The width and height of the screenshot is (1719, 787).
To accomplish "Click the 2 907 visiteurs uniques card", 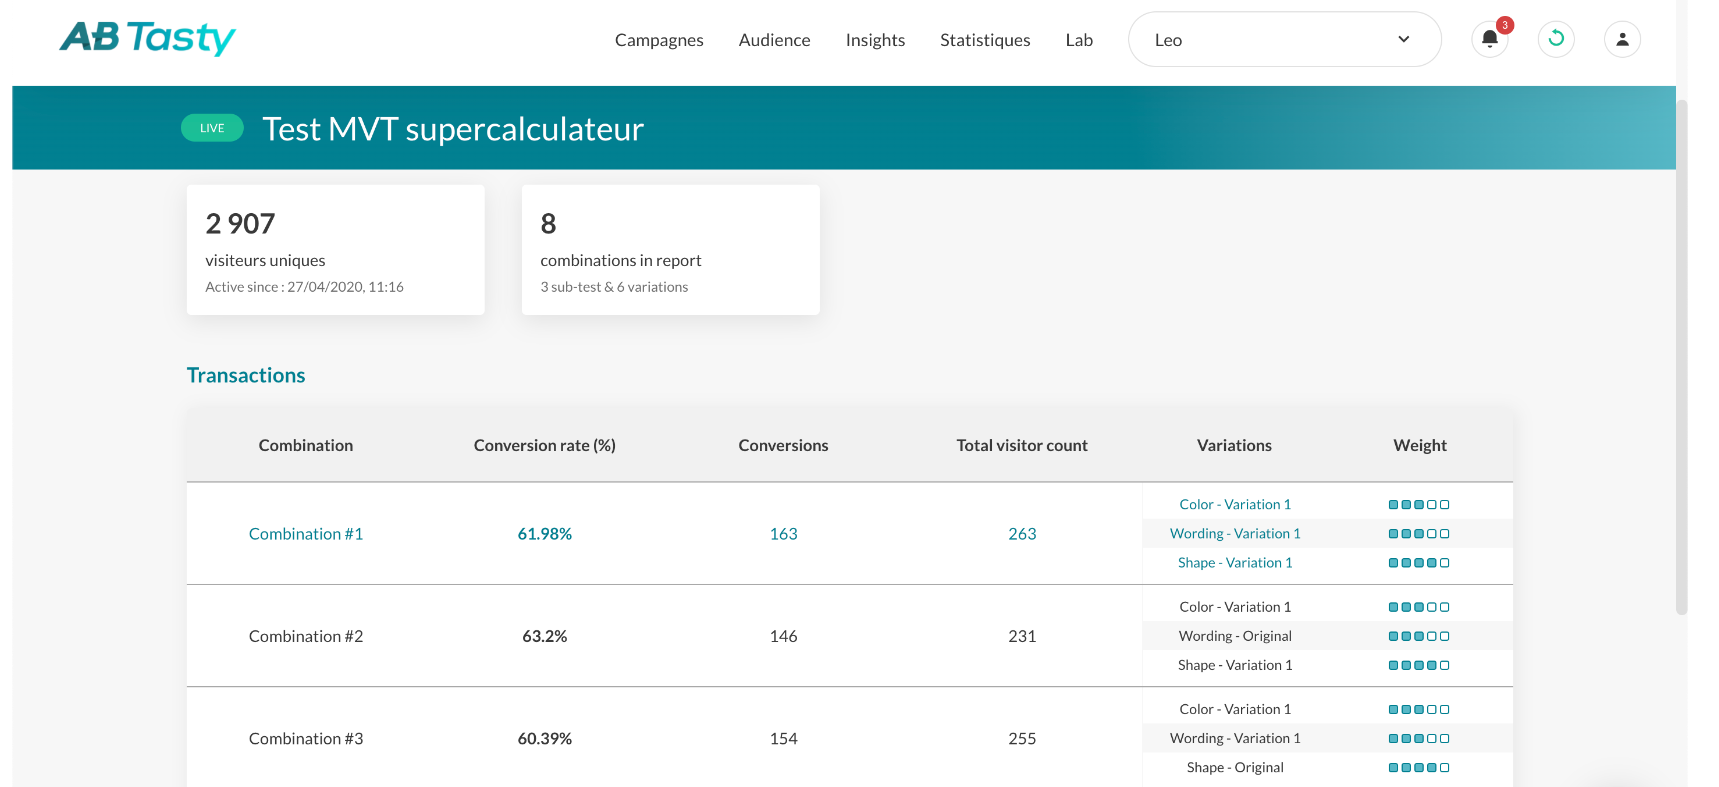I will [336, 250].
